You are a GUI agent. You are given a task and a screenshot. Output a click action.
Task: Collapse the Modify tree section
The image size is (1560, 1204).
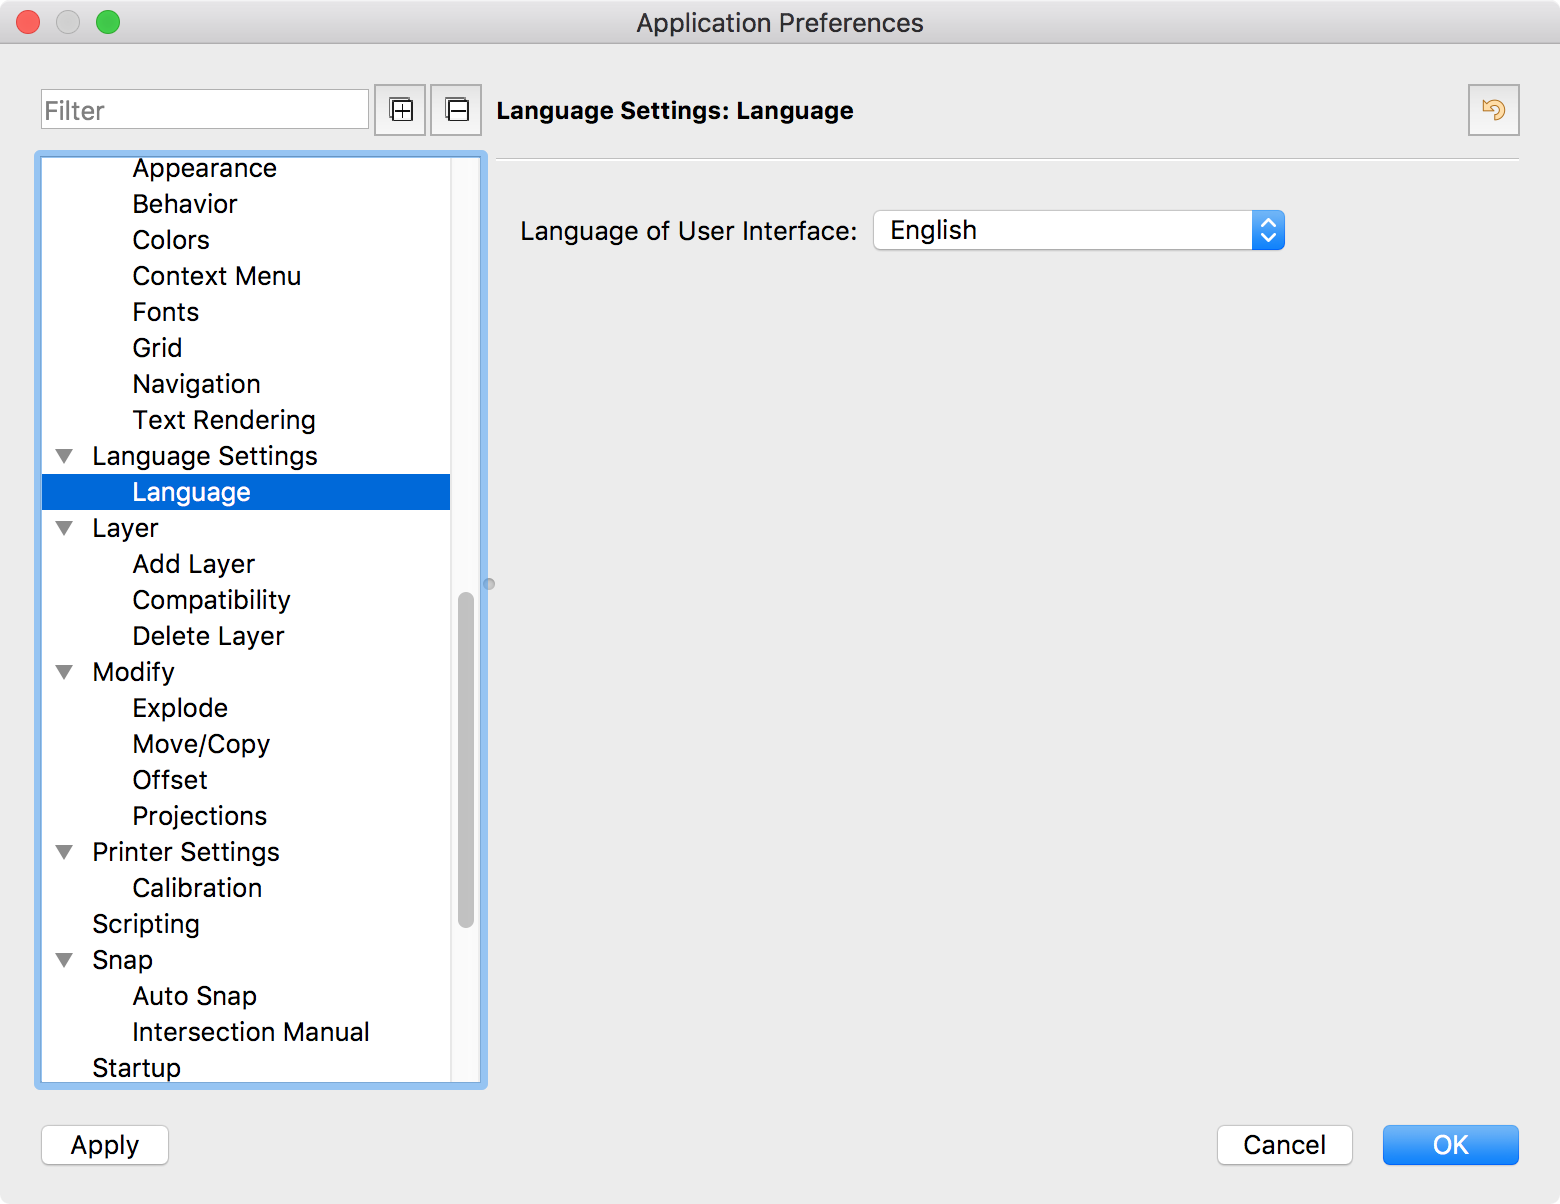click(65, 672)
